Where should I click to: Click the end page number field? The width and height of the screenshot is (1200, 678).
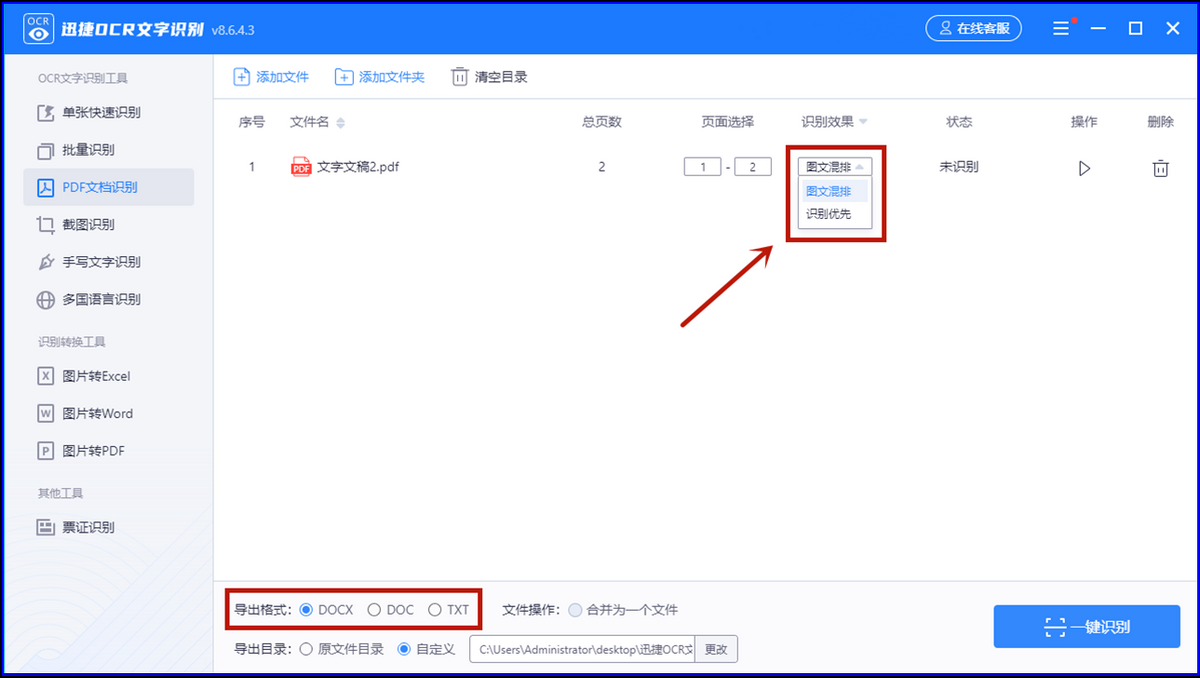tap(753, 167)
